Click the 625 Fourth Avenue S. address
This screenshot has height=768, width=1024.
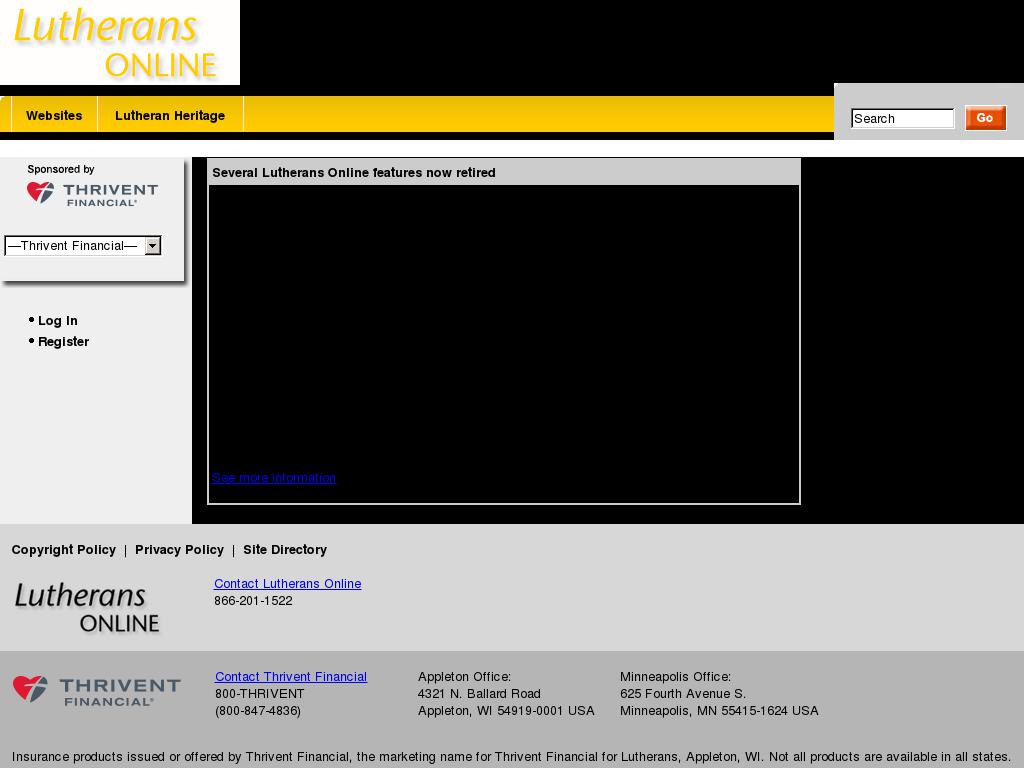[683, 694]
